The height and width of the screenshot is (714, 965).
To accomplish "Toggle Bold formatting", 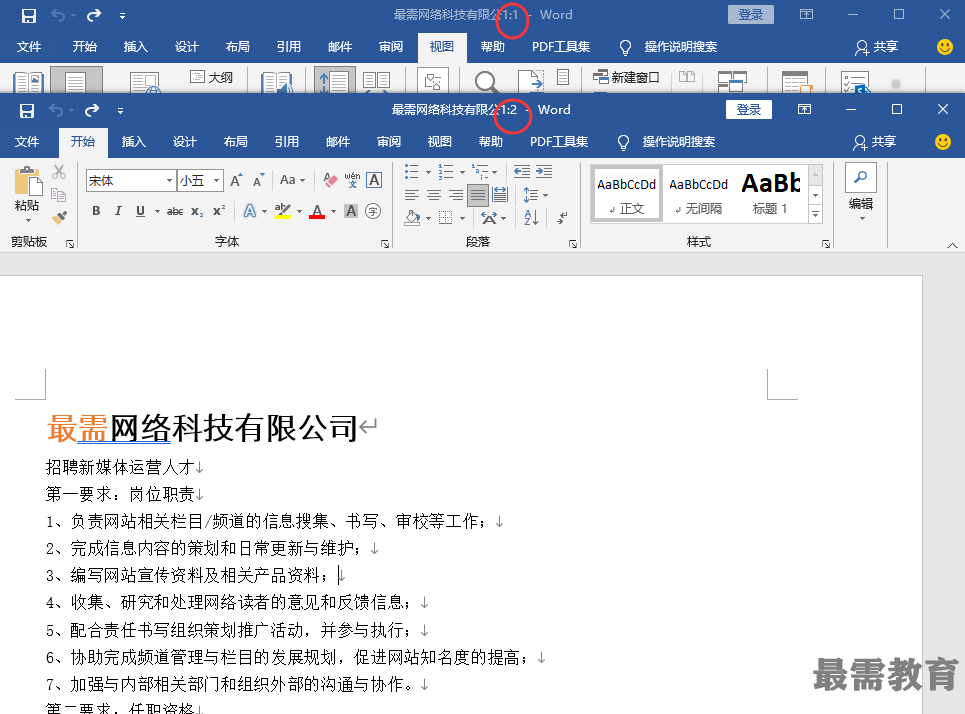I will click(96, 211).
